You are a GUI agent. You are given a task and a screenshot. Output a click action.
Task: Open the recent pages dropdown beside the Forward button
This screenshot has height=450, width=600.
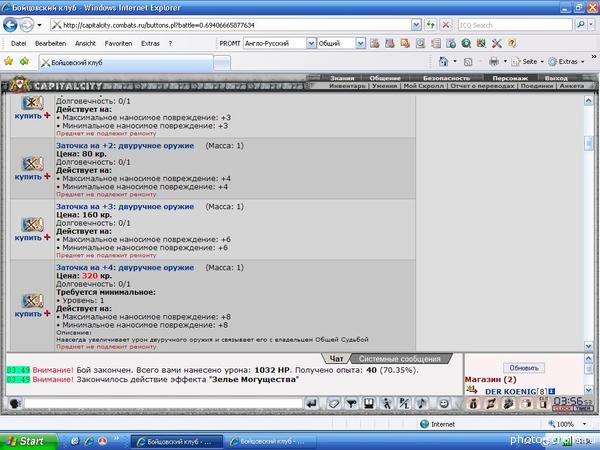(x=39, y=26)
